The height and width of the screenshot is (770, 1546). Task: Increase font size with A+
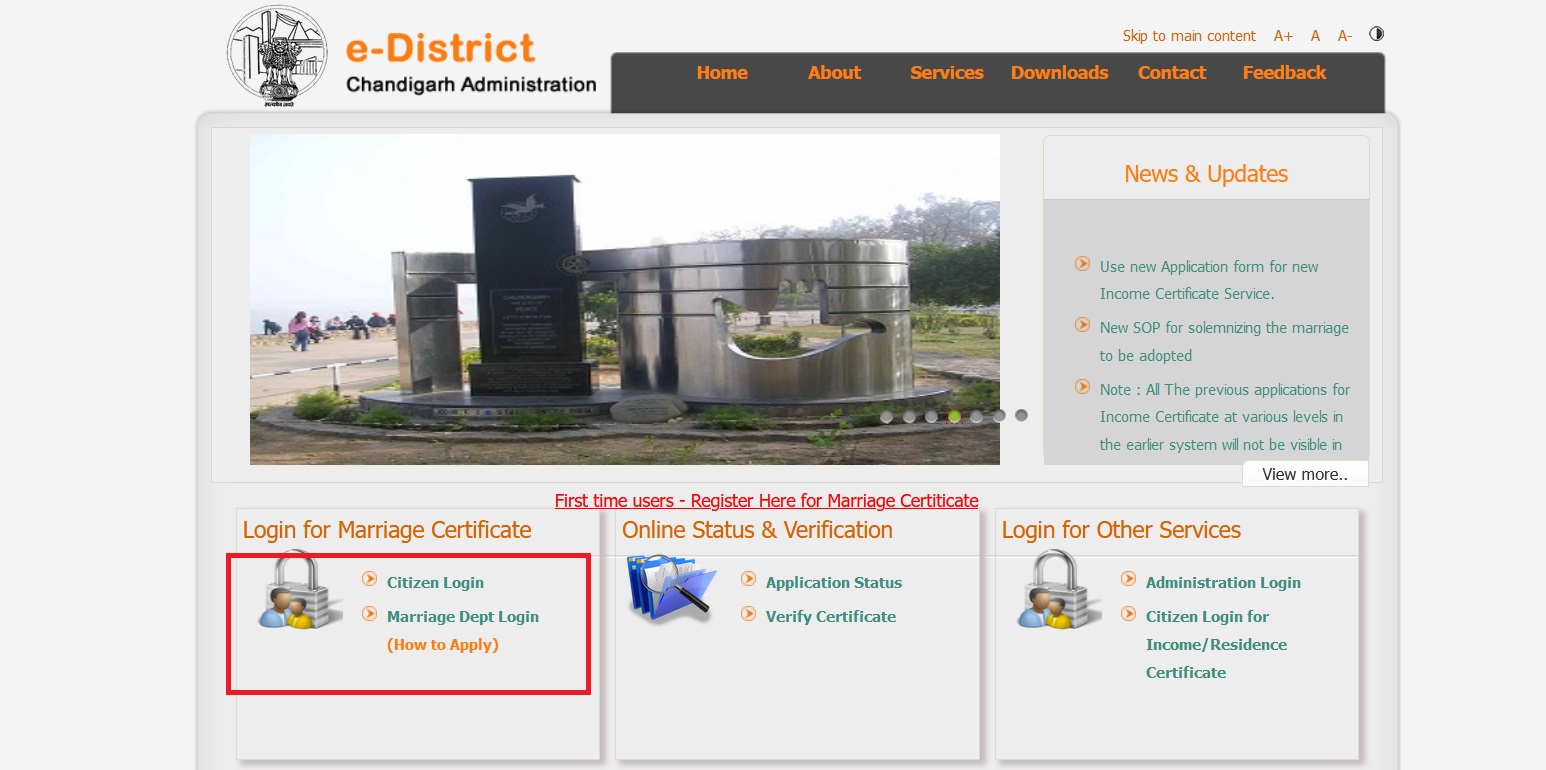pos(1283,36)
